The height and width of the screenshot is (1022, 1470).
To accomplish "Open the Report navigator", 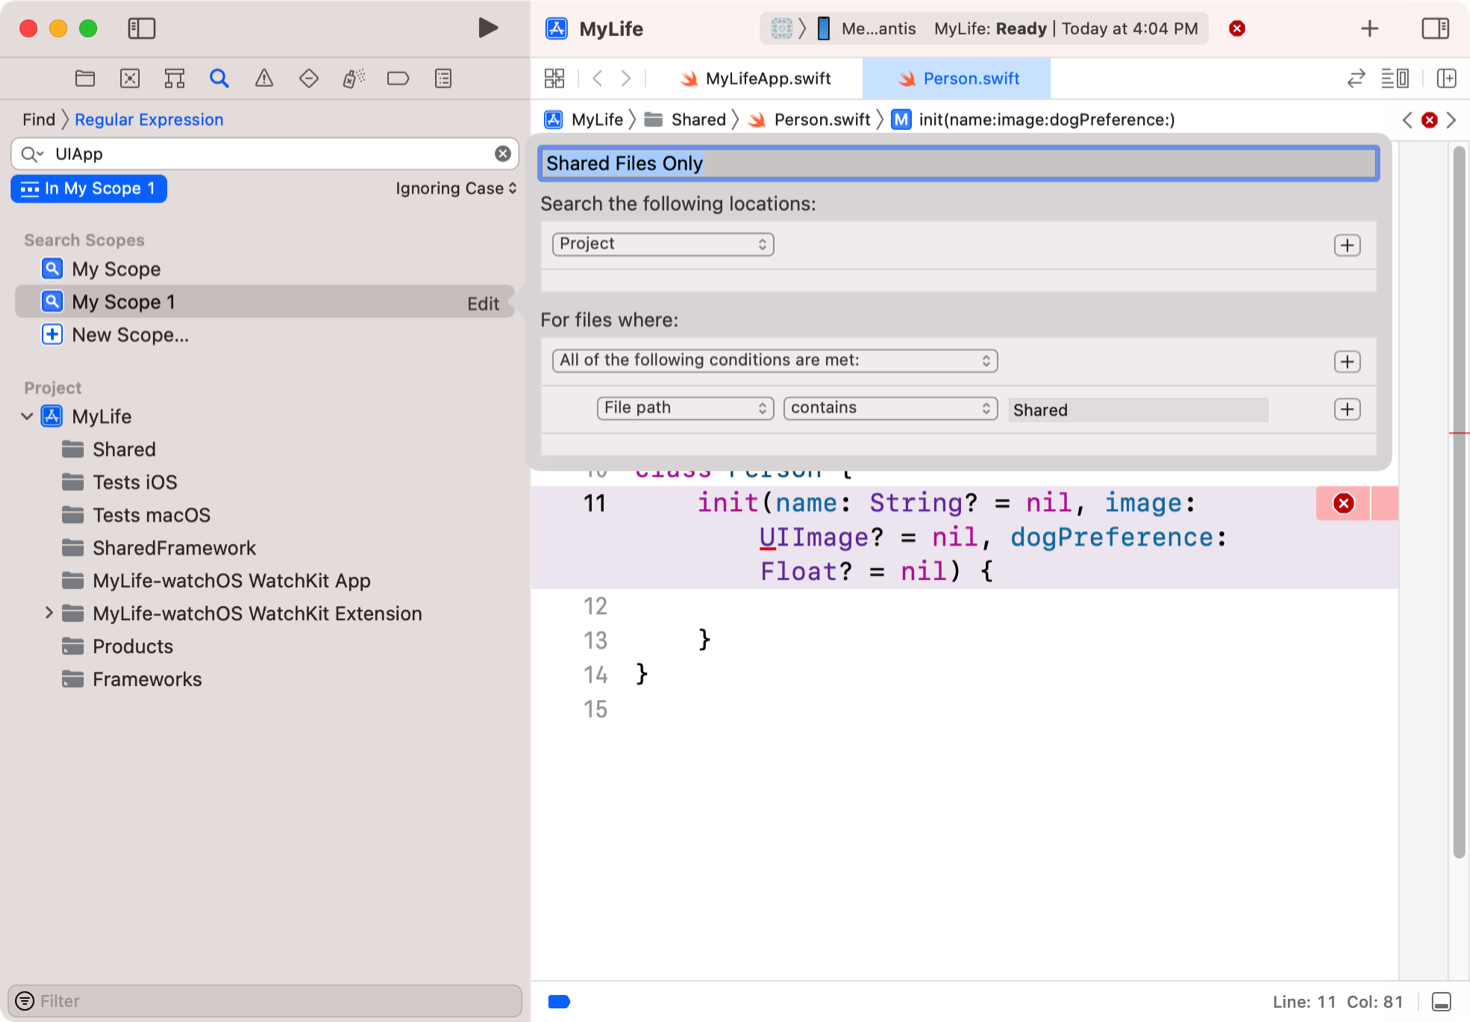I will coord(443,78).
